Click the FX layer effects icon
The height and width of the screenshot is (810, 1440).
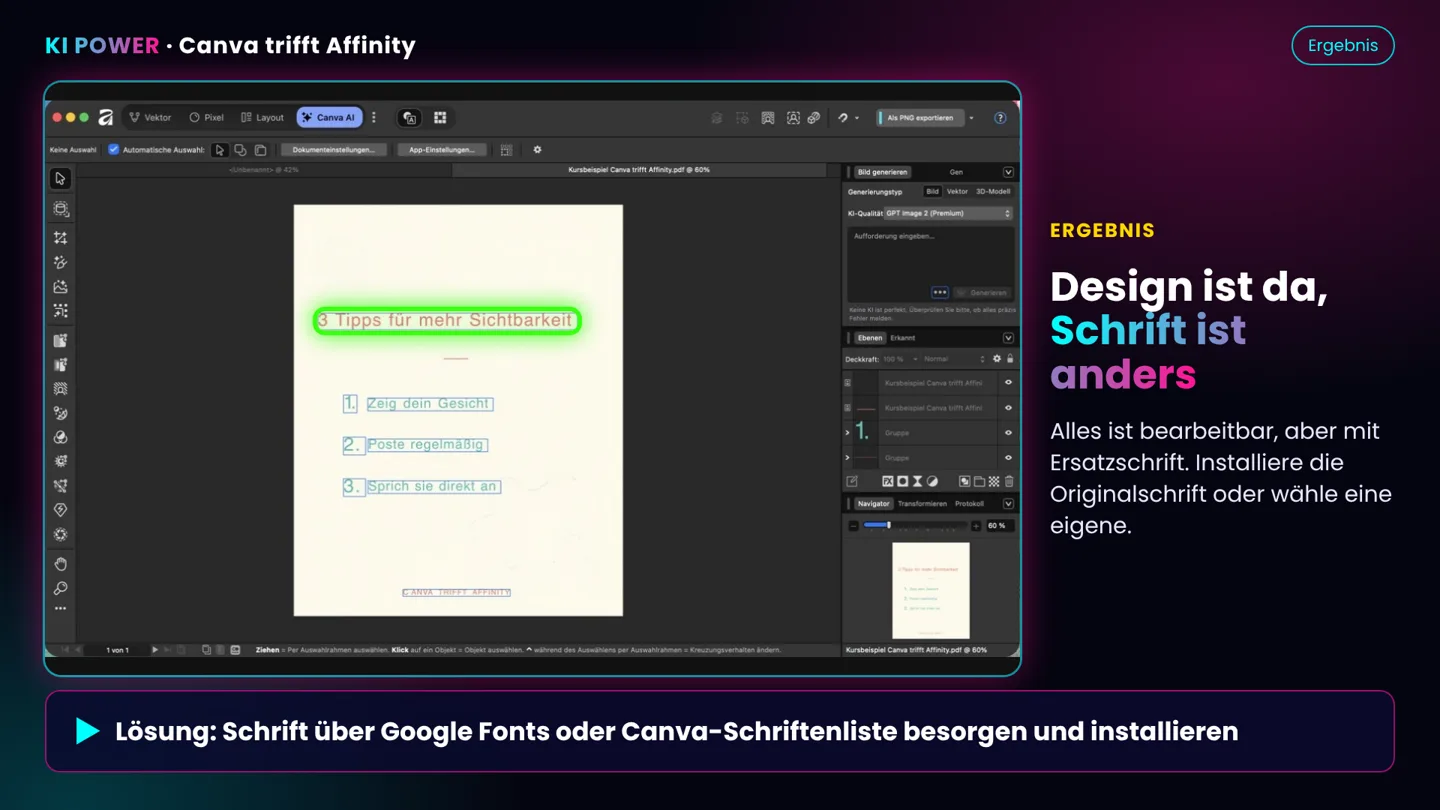click(x=887, y=482)
